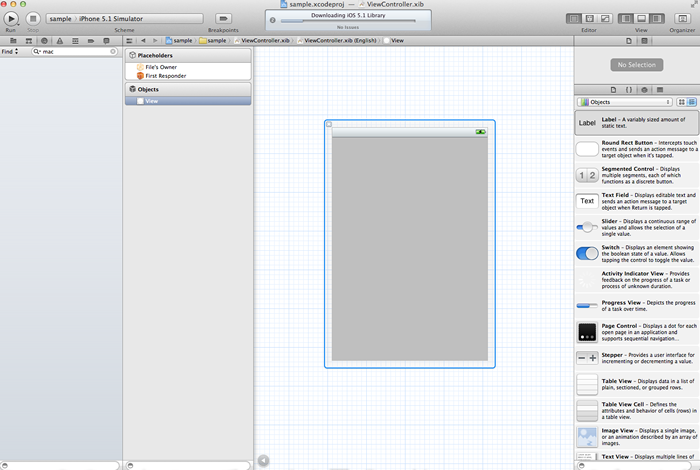Image resolution: width=700 pixels, height=470 pixels.
Task: Toggle Breakpoints in the toolbar
Action: coord(223,18)
